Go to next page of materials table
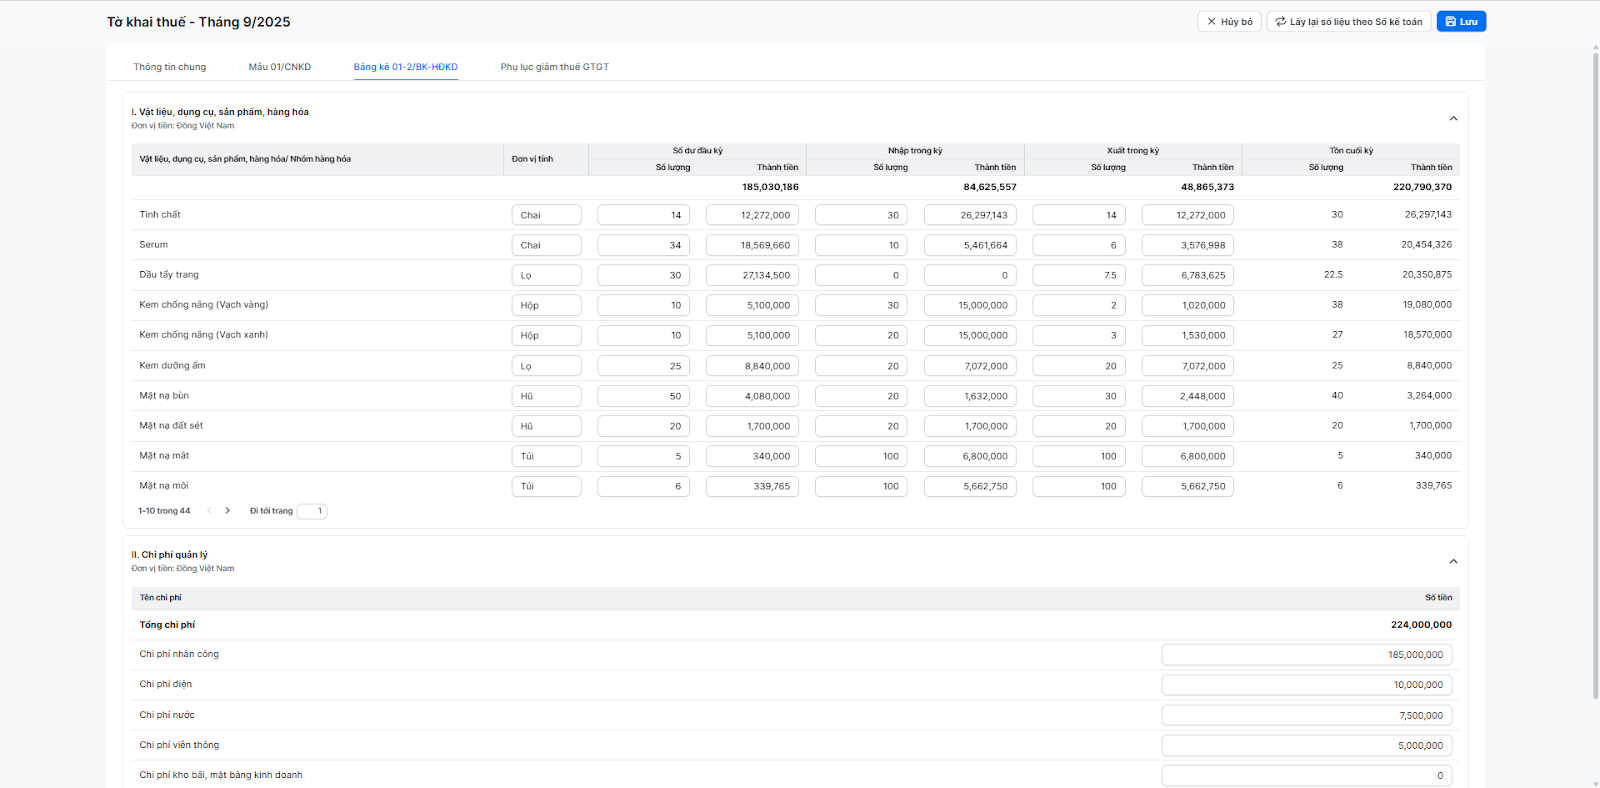 [228, 511]
